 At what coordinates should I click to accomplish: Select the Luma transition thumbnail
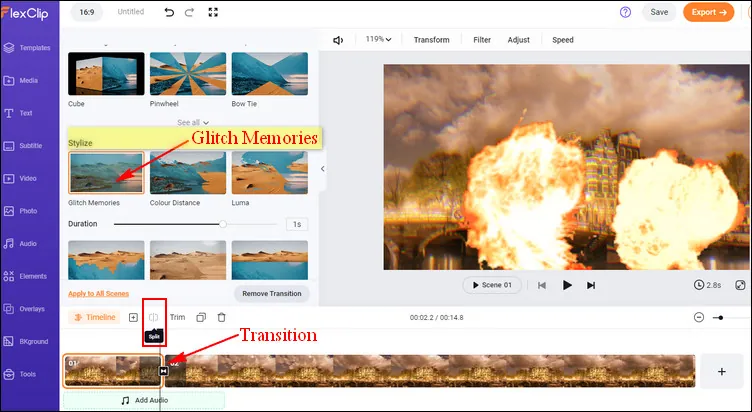(x=270, y=173)
